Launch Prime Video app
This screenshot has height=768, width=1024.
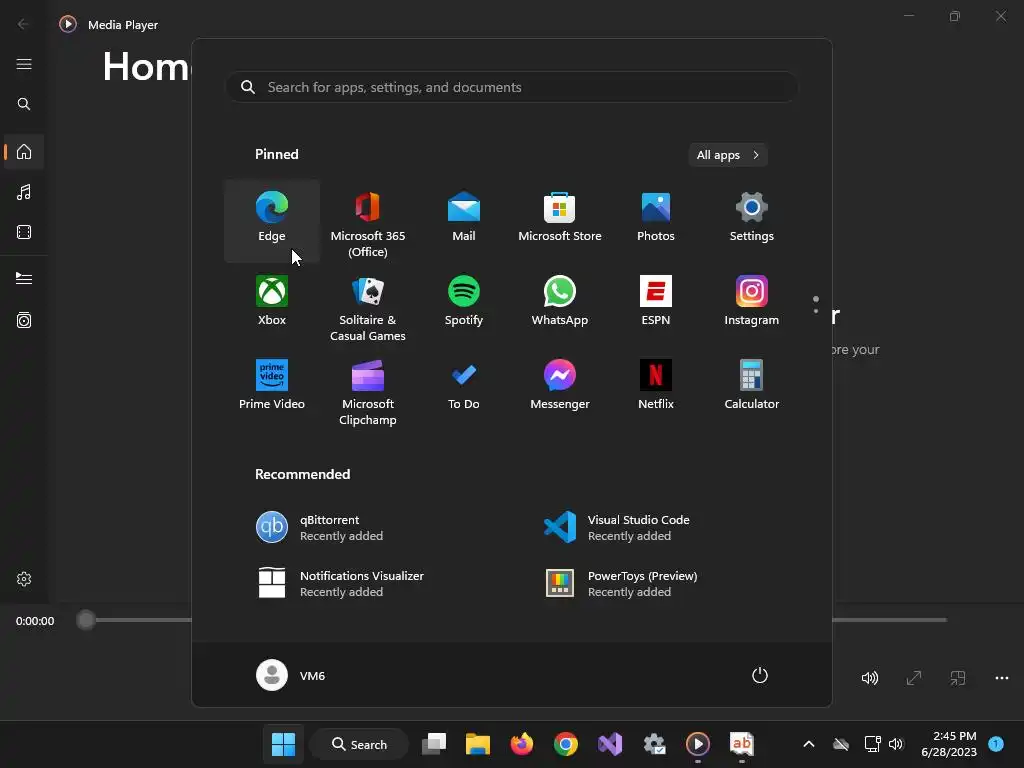[x=272, y=389]
